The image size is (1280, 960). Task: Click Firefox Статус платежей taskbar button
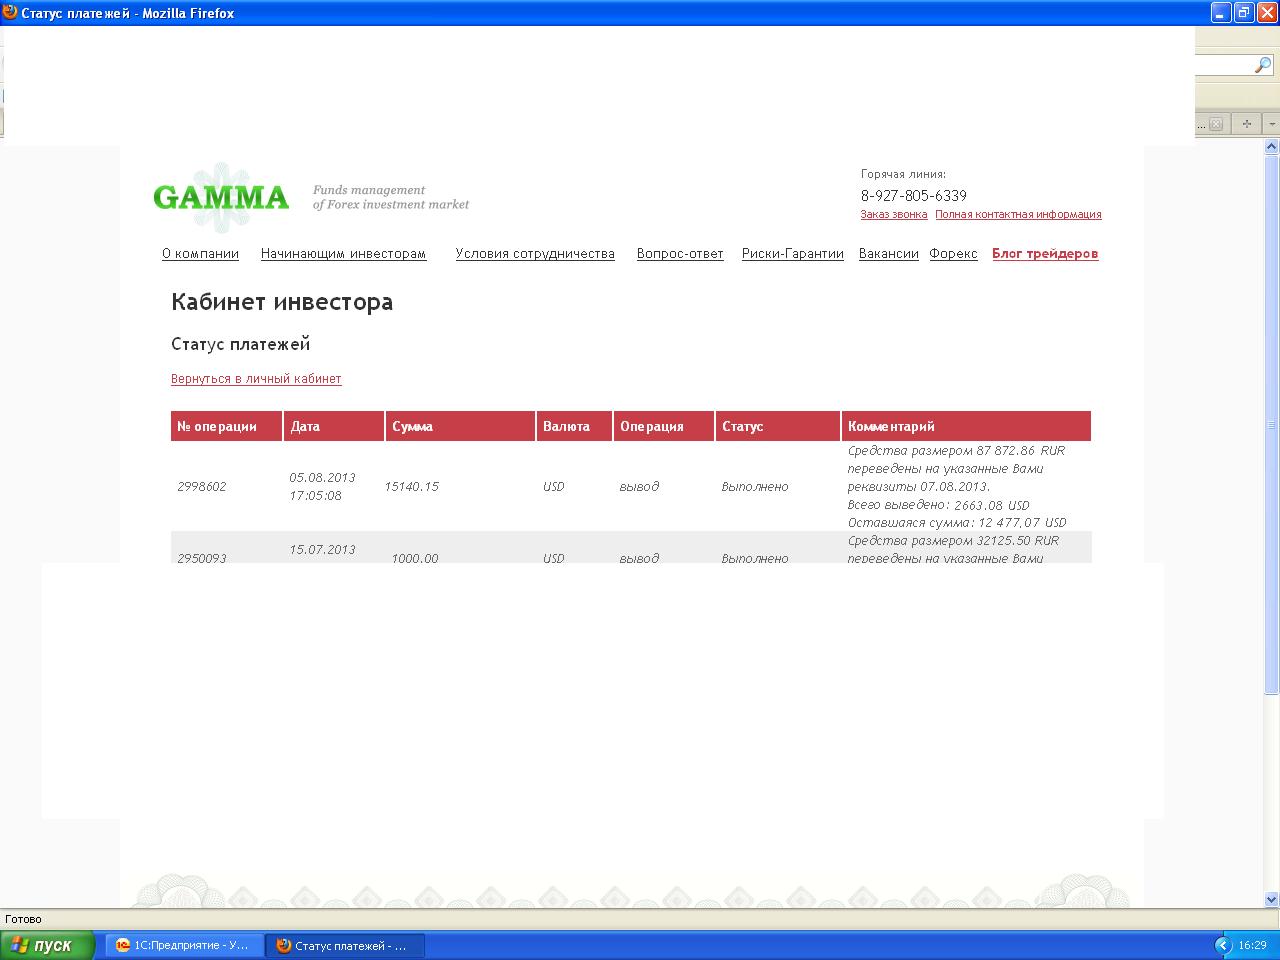[x=344, y=945]
